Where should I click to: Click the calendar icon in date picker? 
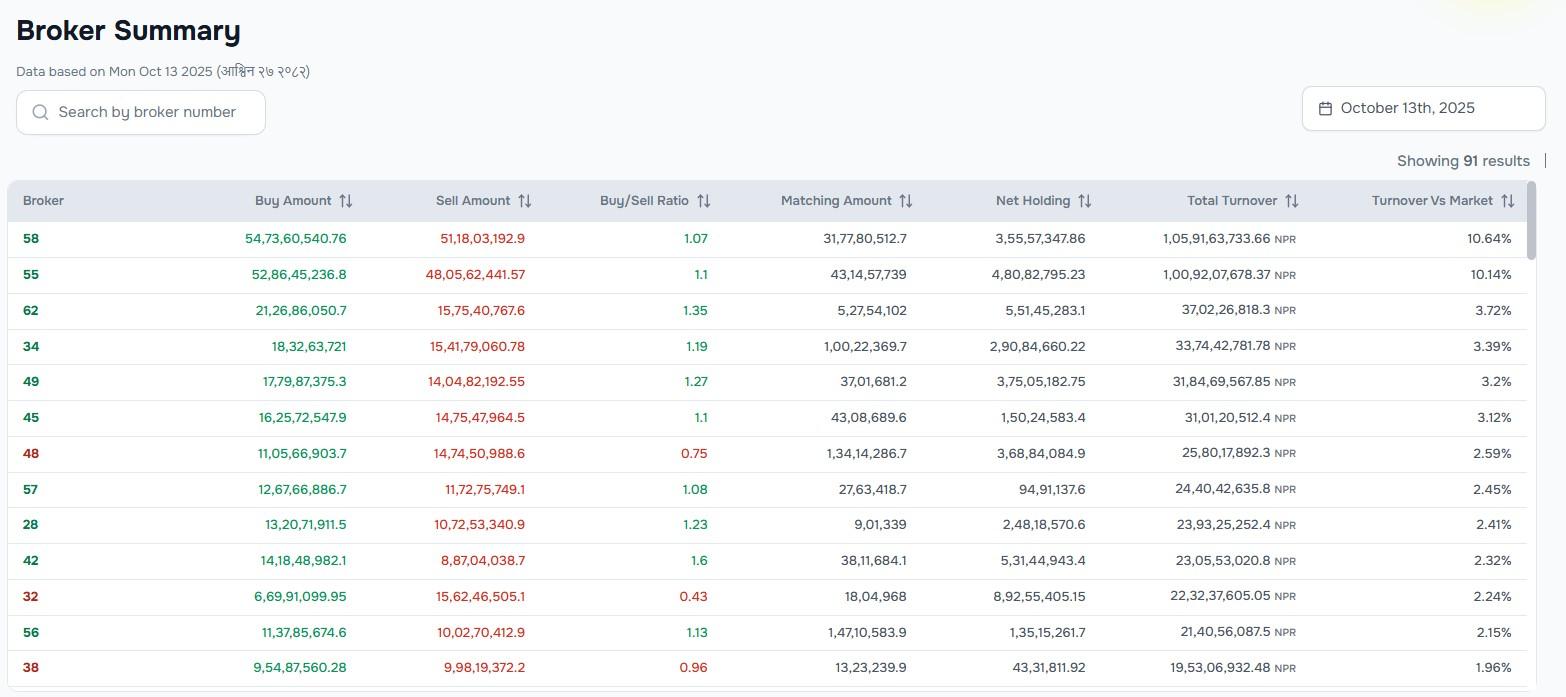pos(1325,108)
